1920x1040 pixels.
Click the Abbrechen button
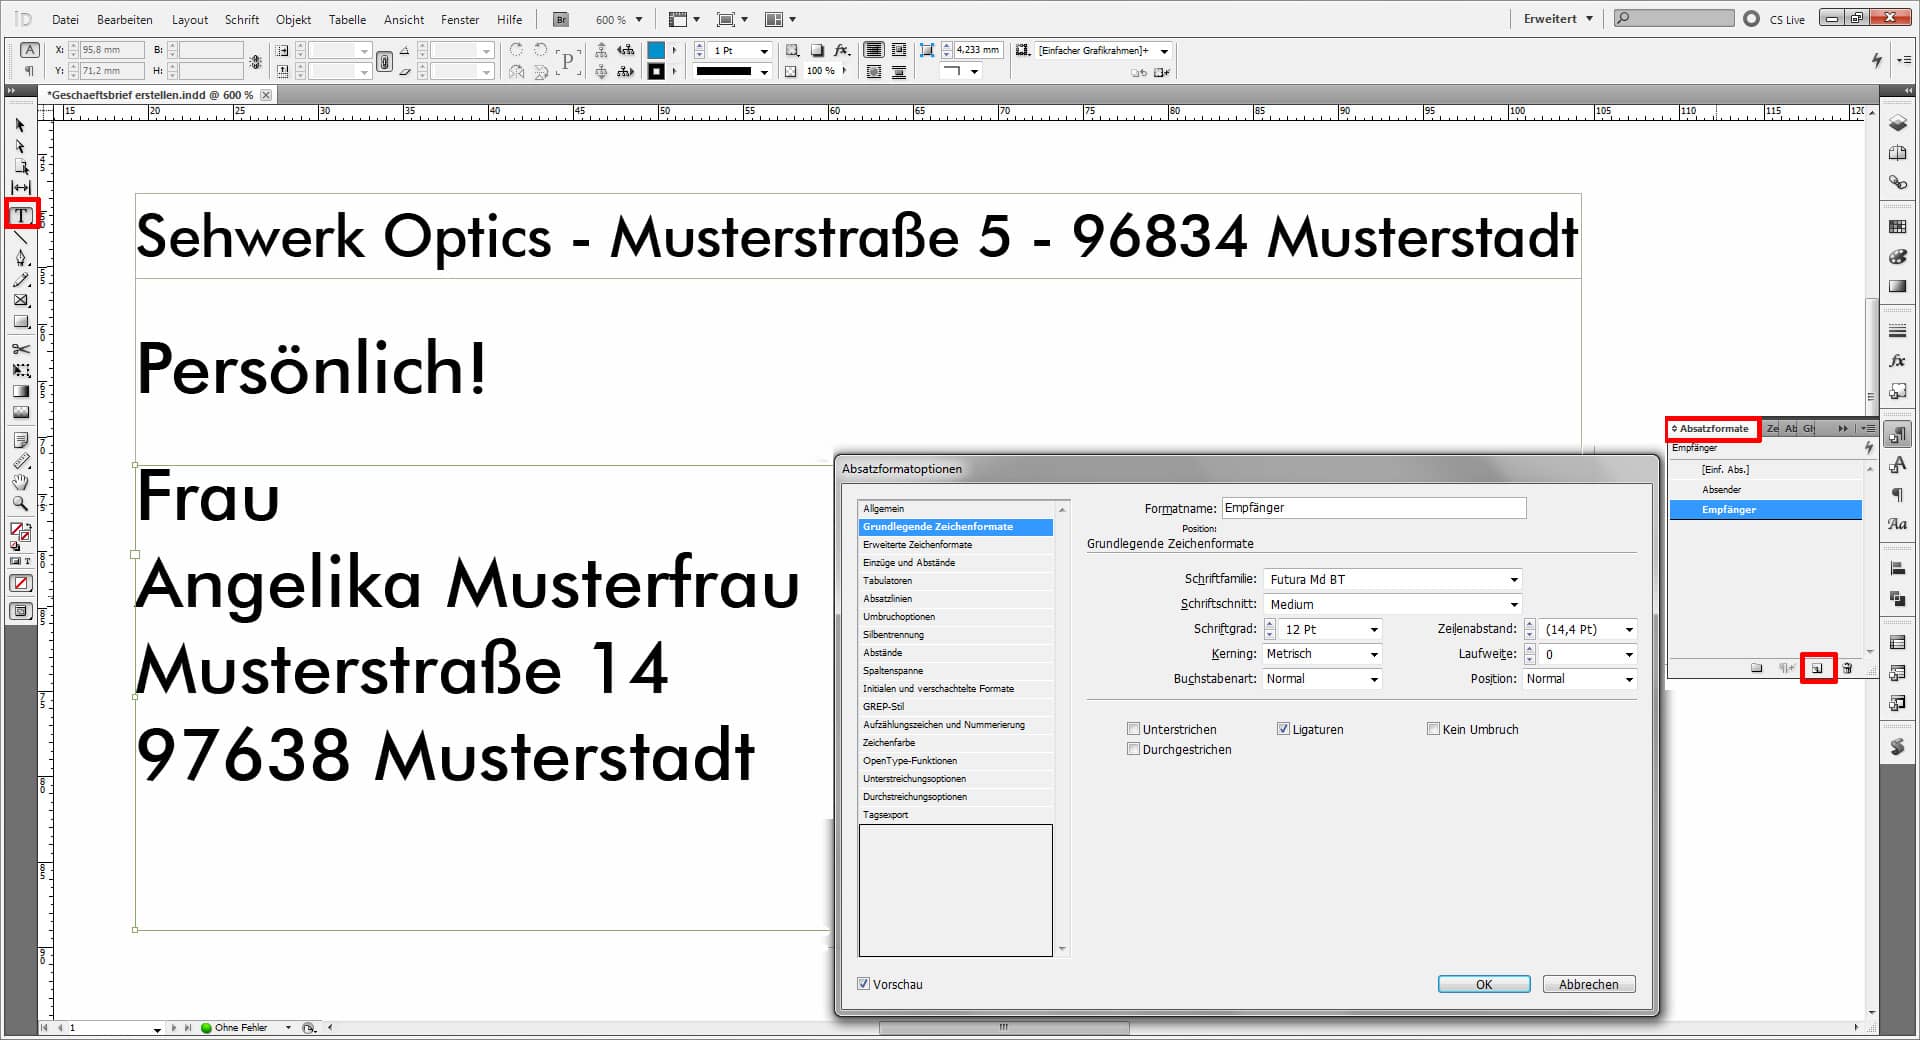coord(1588,984)
